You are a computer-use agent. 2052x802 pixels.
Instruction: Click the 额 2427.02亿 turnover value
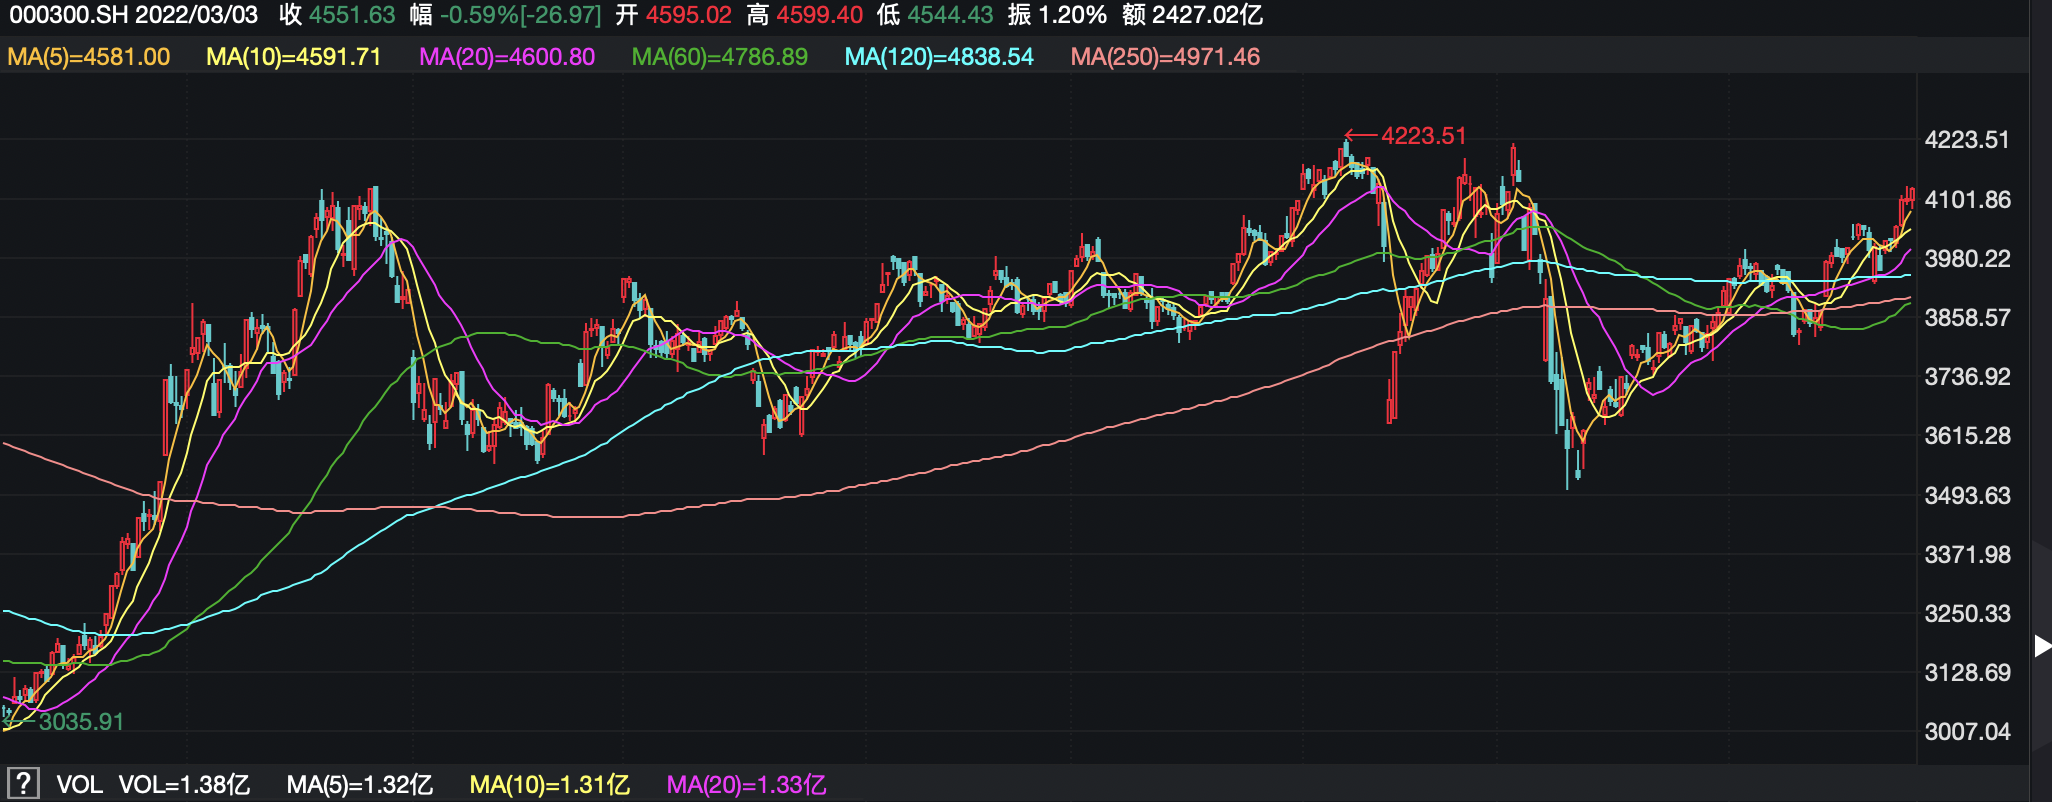click(1192, 15)
